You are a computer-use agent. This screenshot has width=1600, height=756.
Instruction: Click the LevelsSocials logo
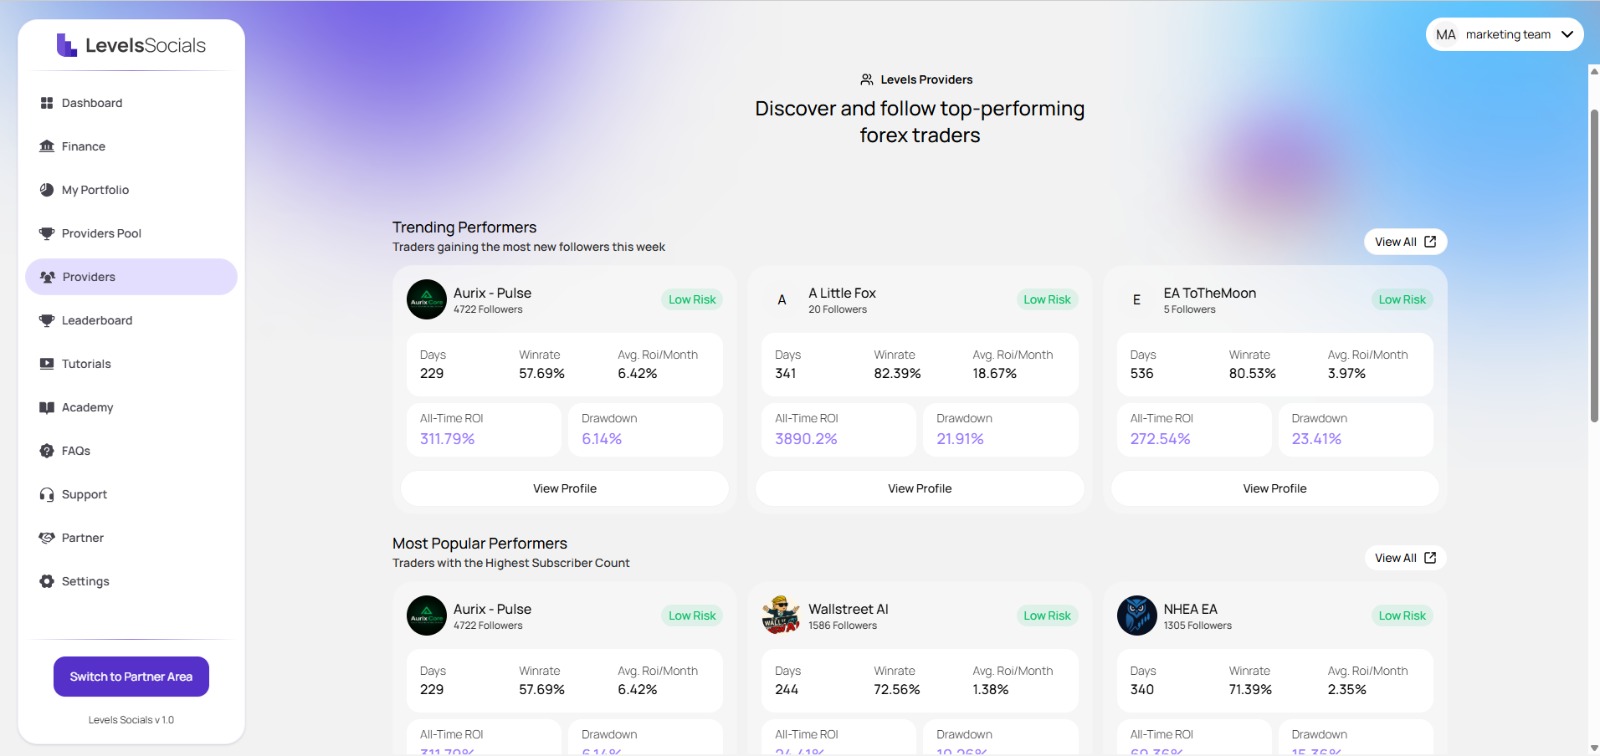pos(131,45)
